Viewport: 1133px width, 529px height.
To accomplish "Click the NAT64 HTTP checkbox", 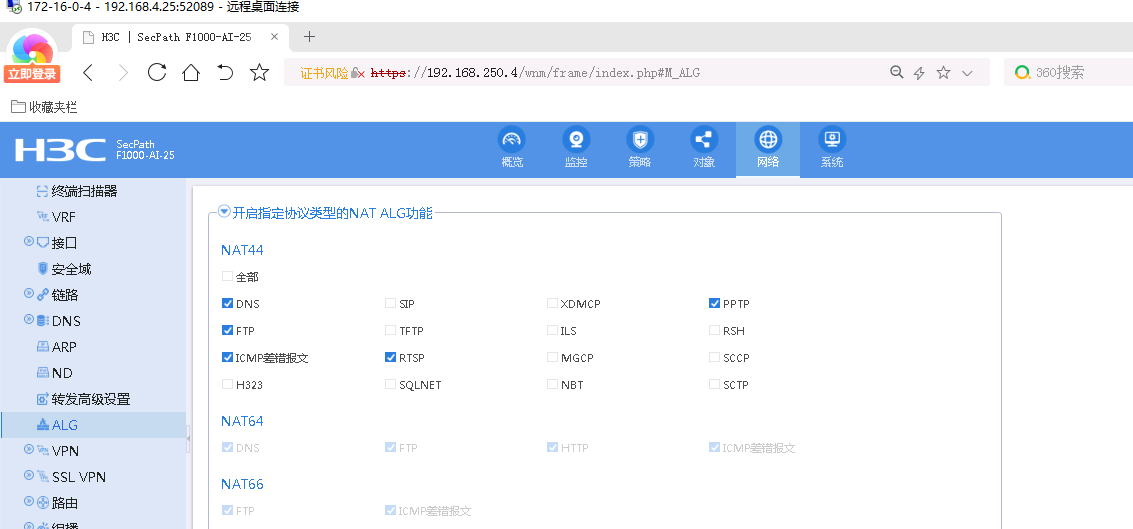I will coord(552,447).
